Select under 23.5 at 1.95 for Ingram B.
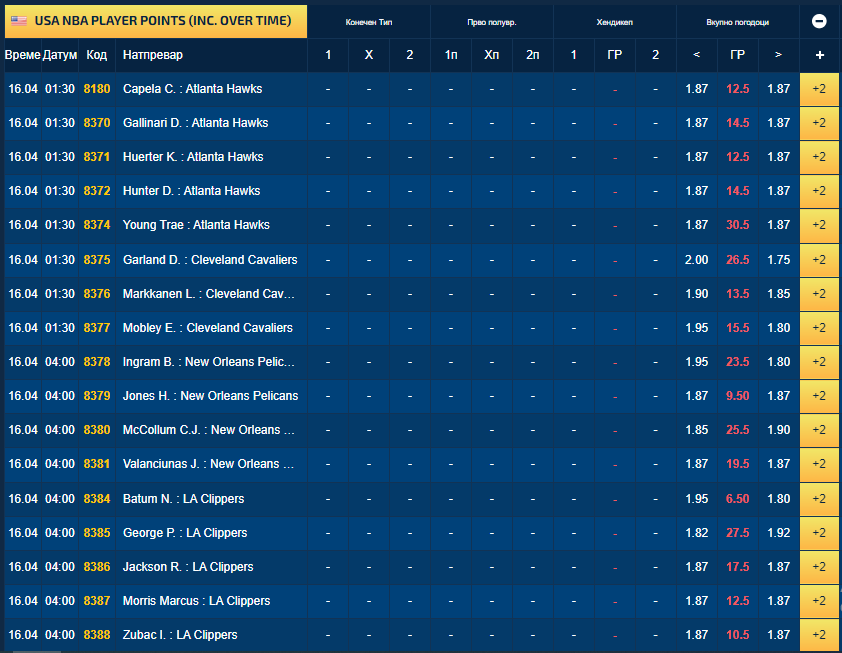The height and width of the screenshot is (653, 842). pos(696,362)
